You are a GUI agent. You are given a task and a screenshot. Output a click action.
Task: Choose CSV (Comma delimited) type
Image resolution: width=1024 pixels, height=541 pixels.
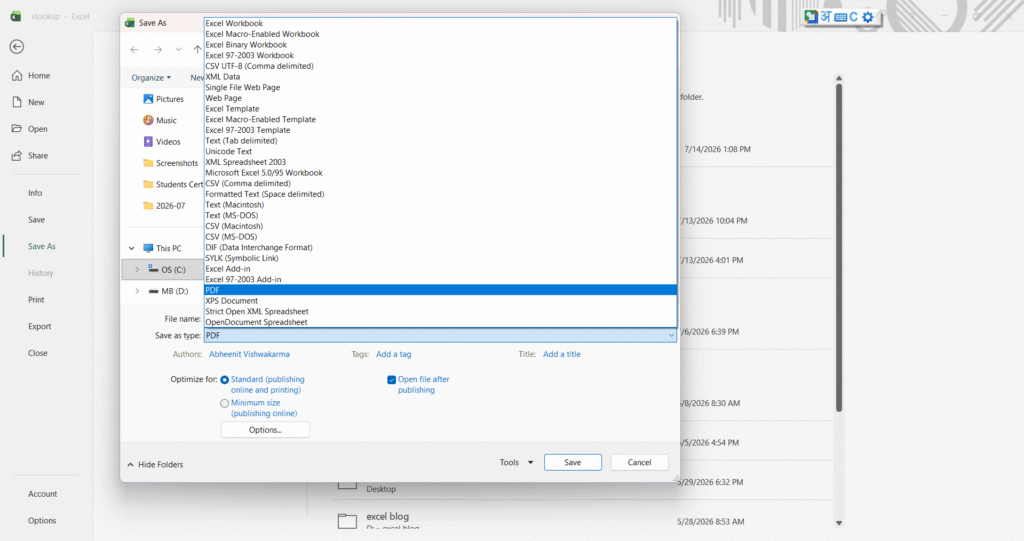[x=440, y=184]
